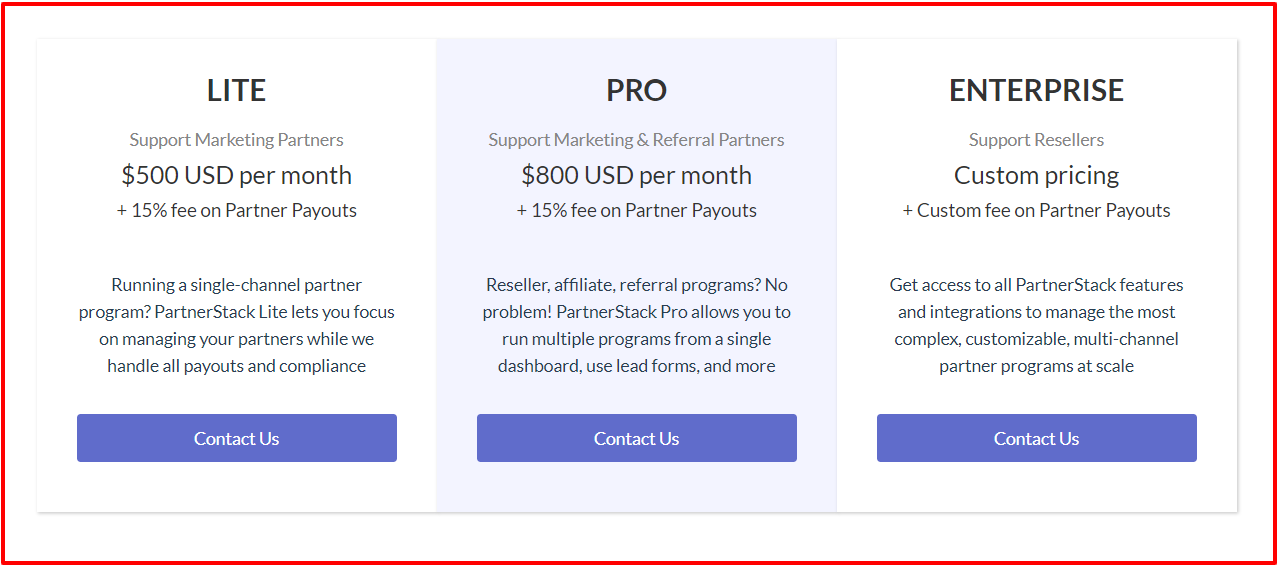
Task: Click the Enterprise plan description paragraph
Action: pyautogui.click(x=1037, y=325)
